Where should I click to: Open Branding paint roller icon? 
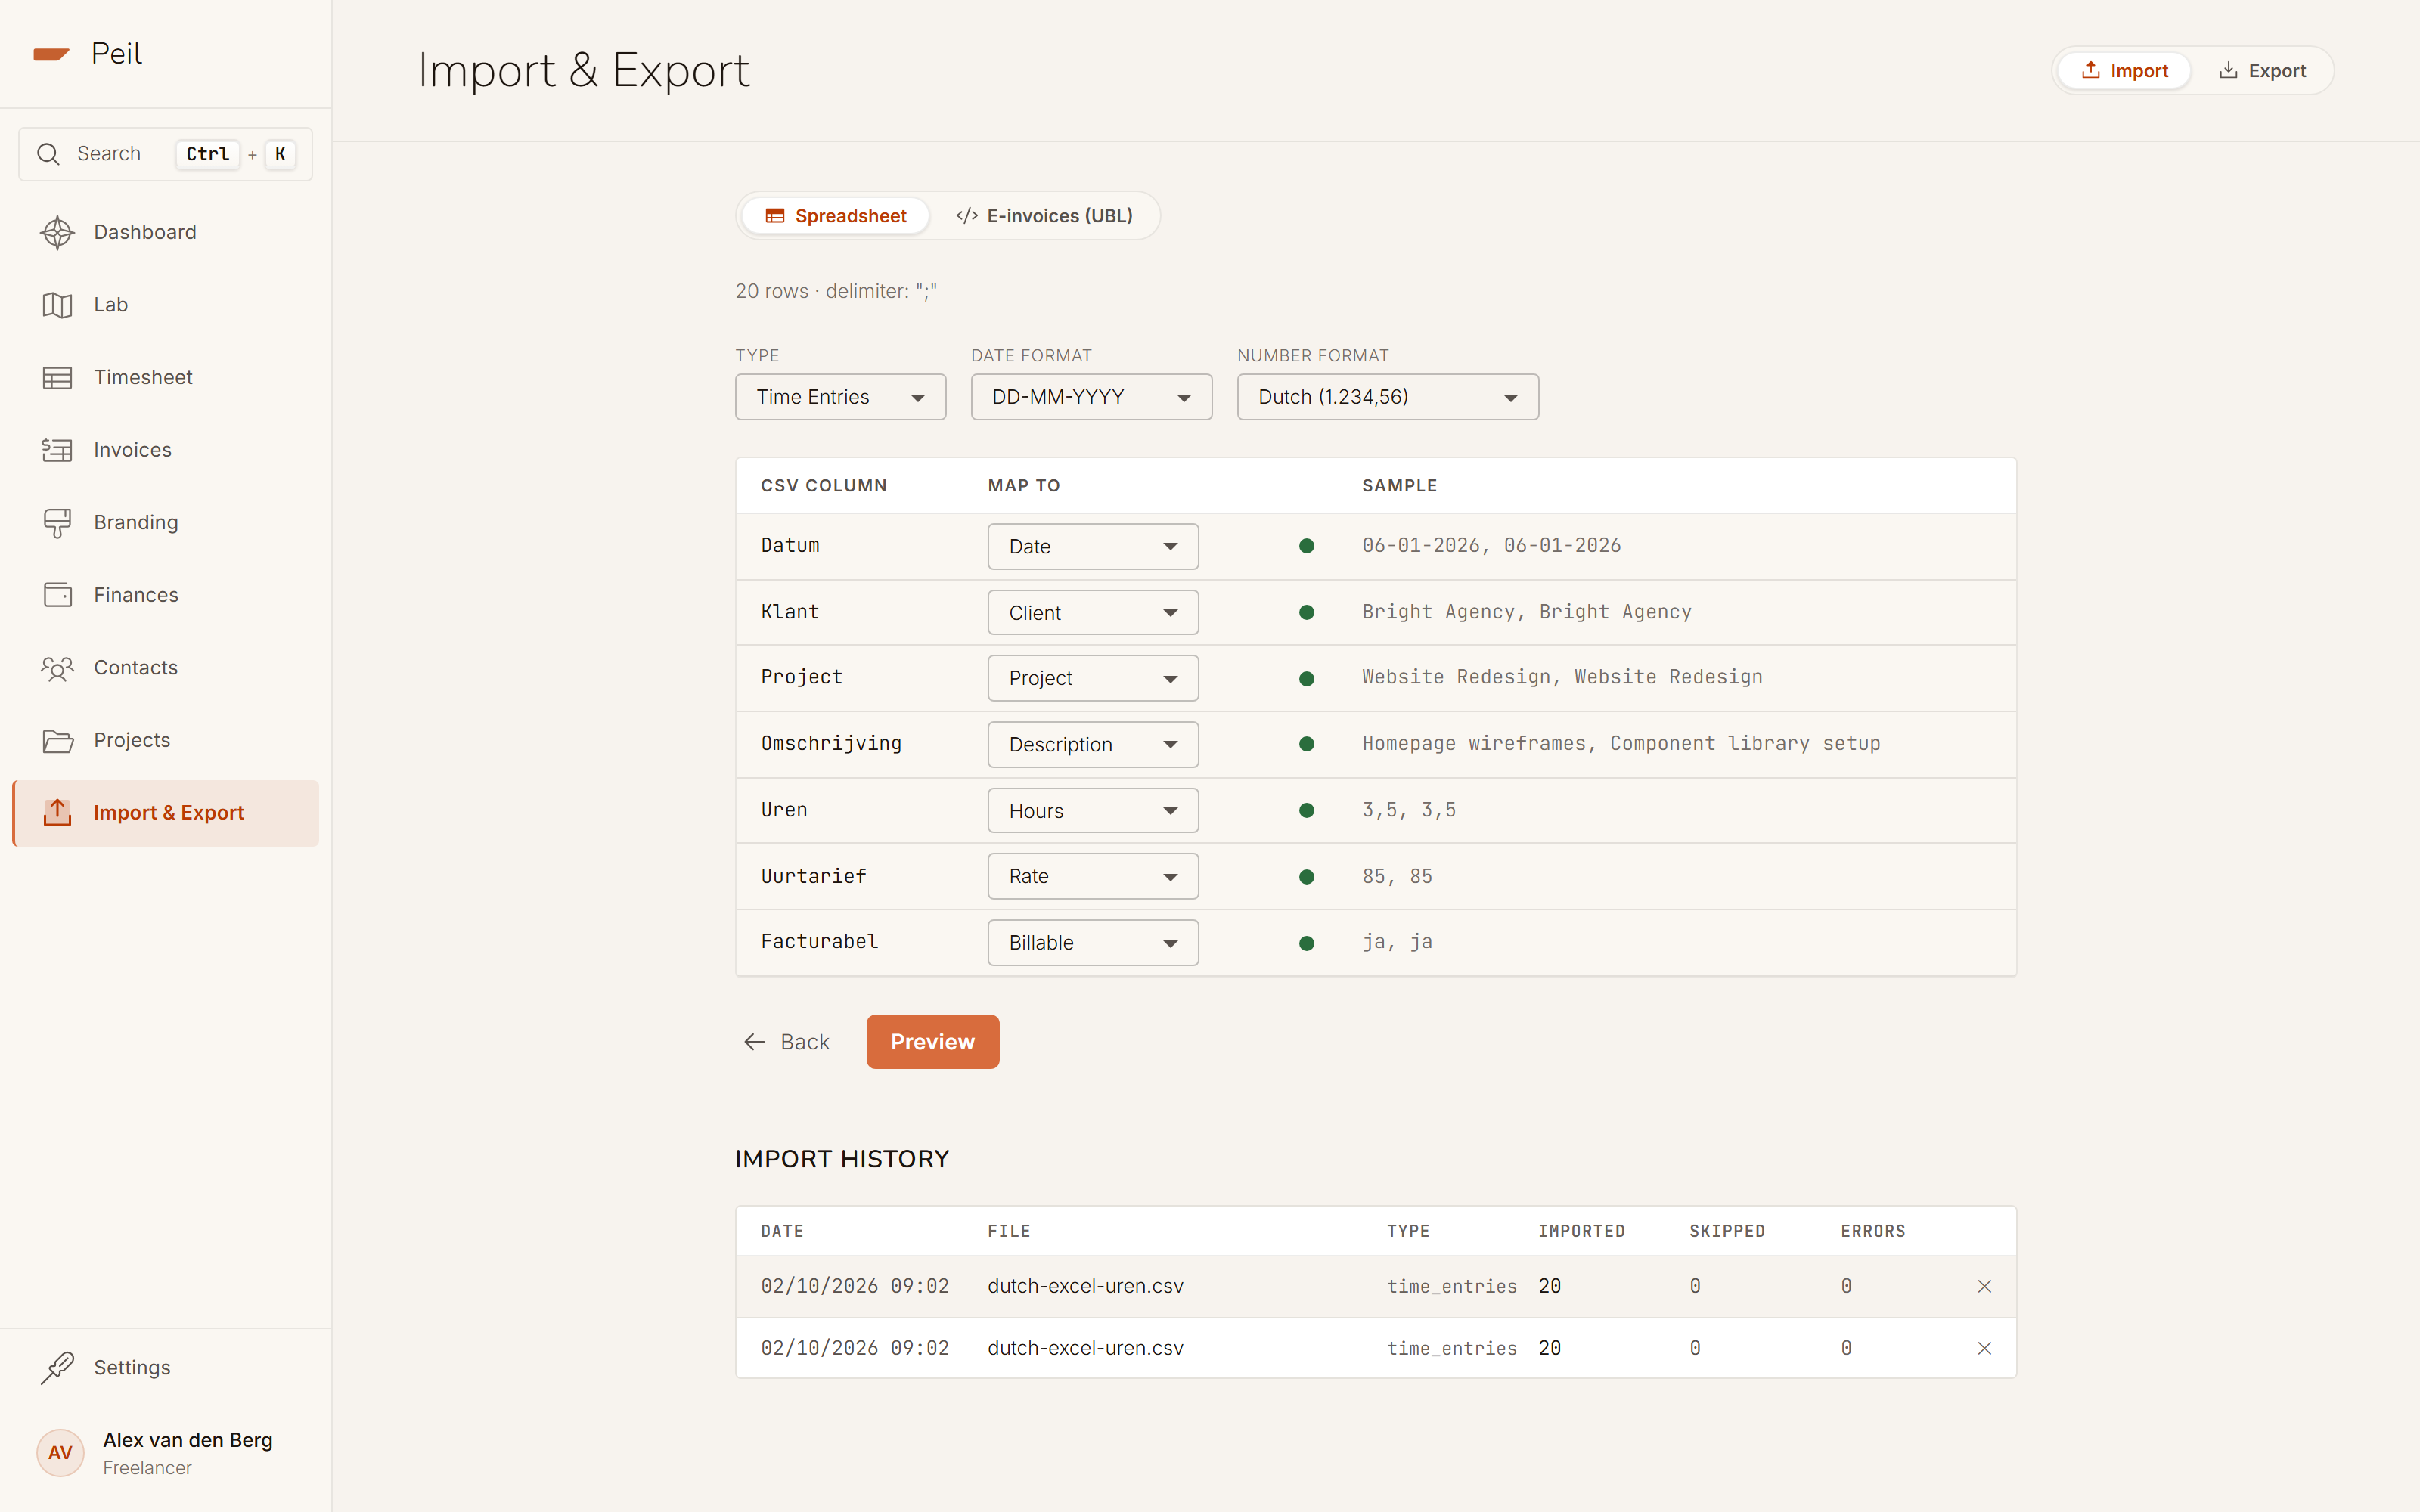[x=57, y=523]
